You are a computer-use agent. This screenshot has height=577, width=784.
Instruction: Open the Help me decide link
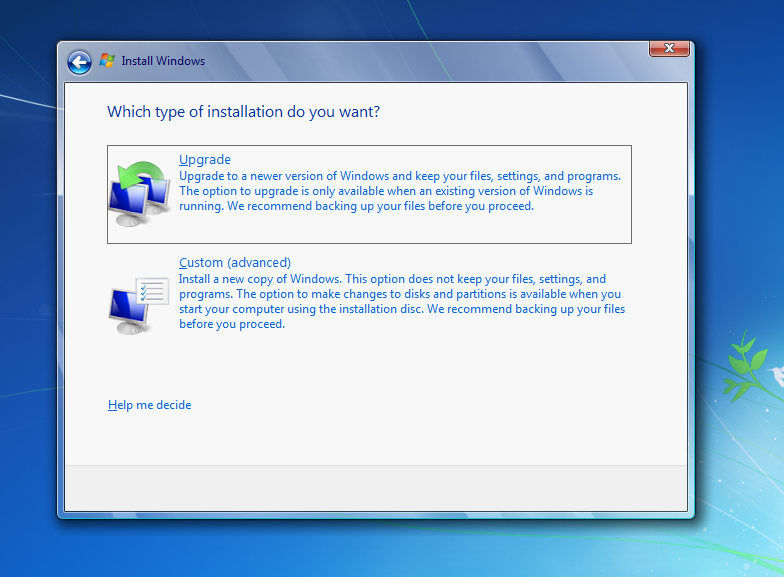click(x=150, y=405)
